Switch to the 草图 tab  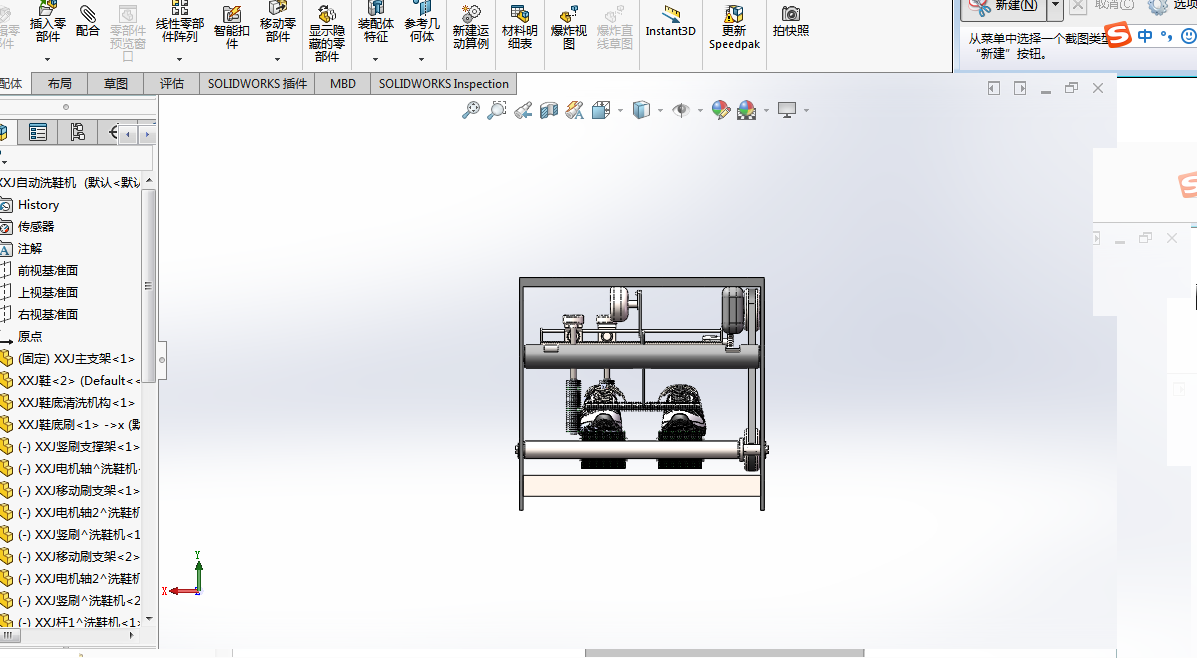116,84
